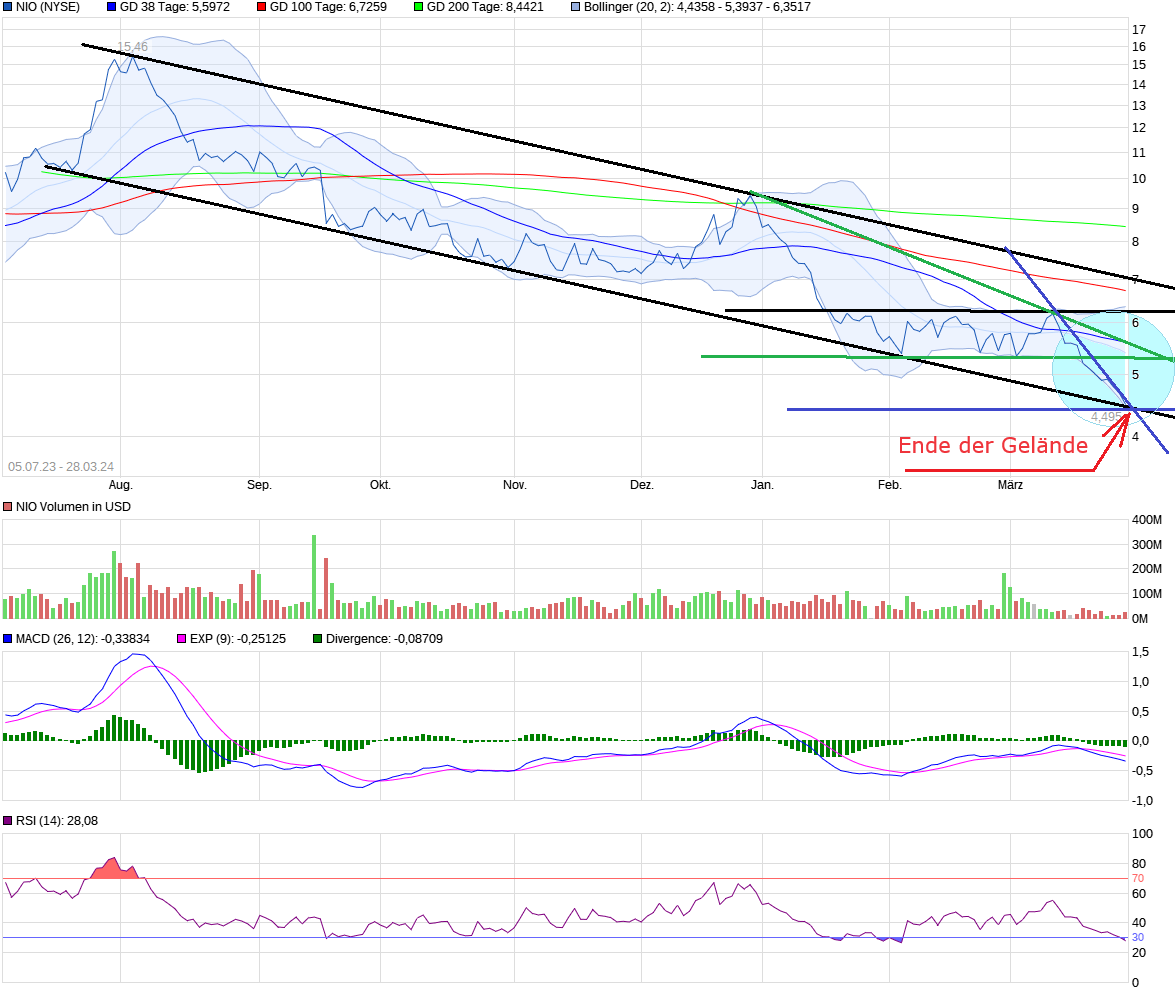Click the red 70 RSI threshold label
This screenshot has height=994, width=1175.
pyautogui.click(x=1137, y=878)
